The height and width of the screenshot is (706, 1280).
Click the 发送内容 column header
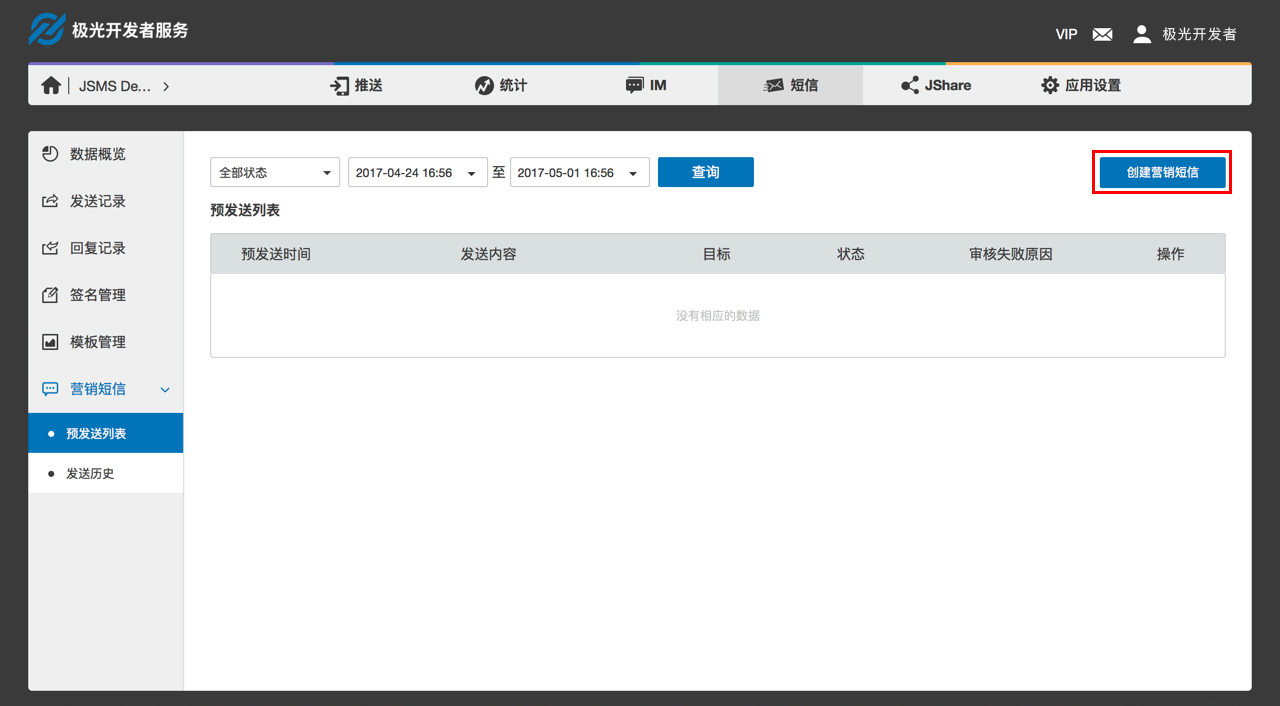(x=488, y=254)
